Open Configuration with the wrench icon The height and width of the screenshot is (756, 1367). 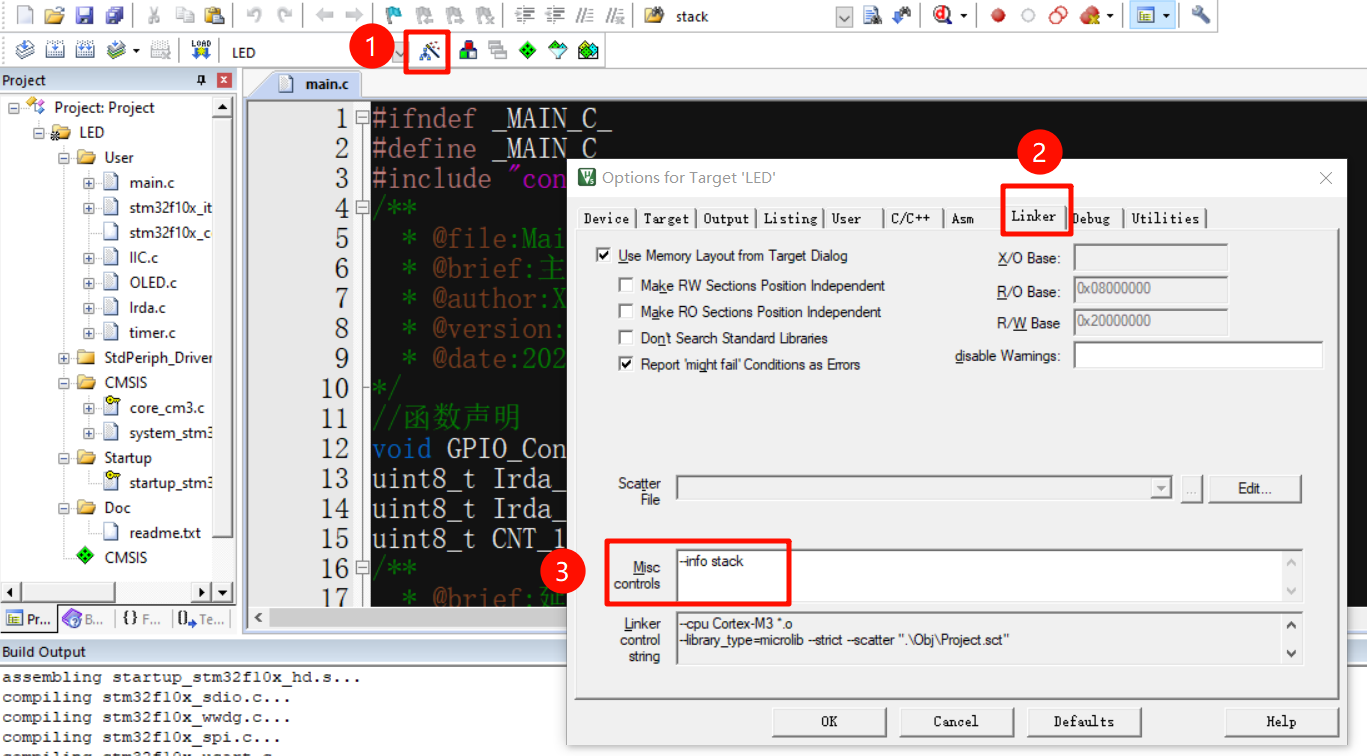1200,15
